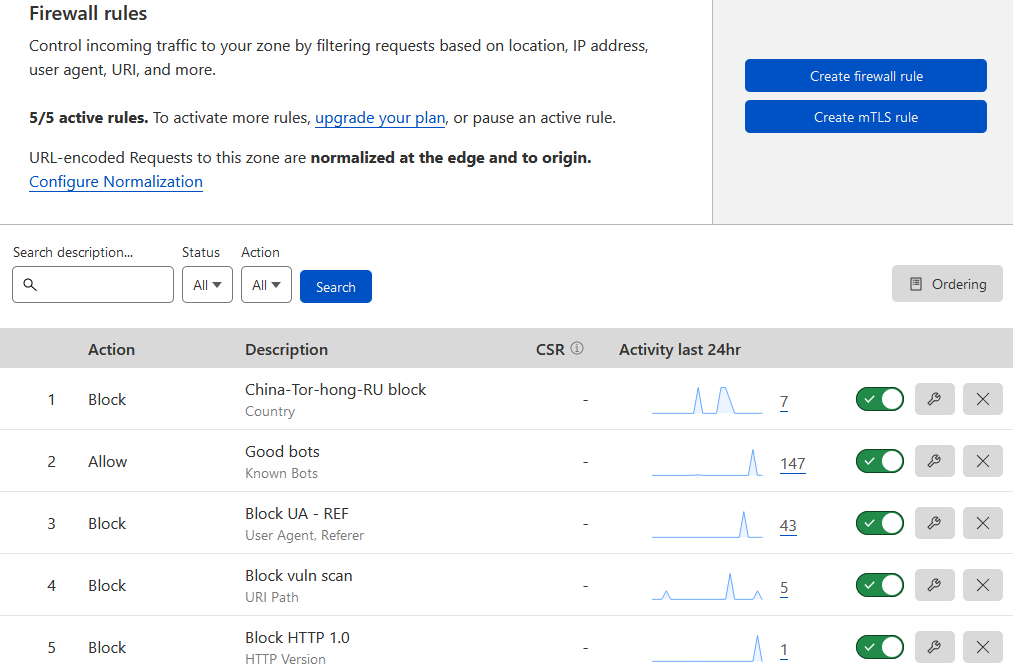The height and width of the screenshot is (672, 1013).
Task: Toggle off the Good bots rule
Action: [x=879, y=462]
